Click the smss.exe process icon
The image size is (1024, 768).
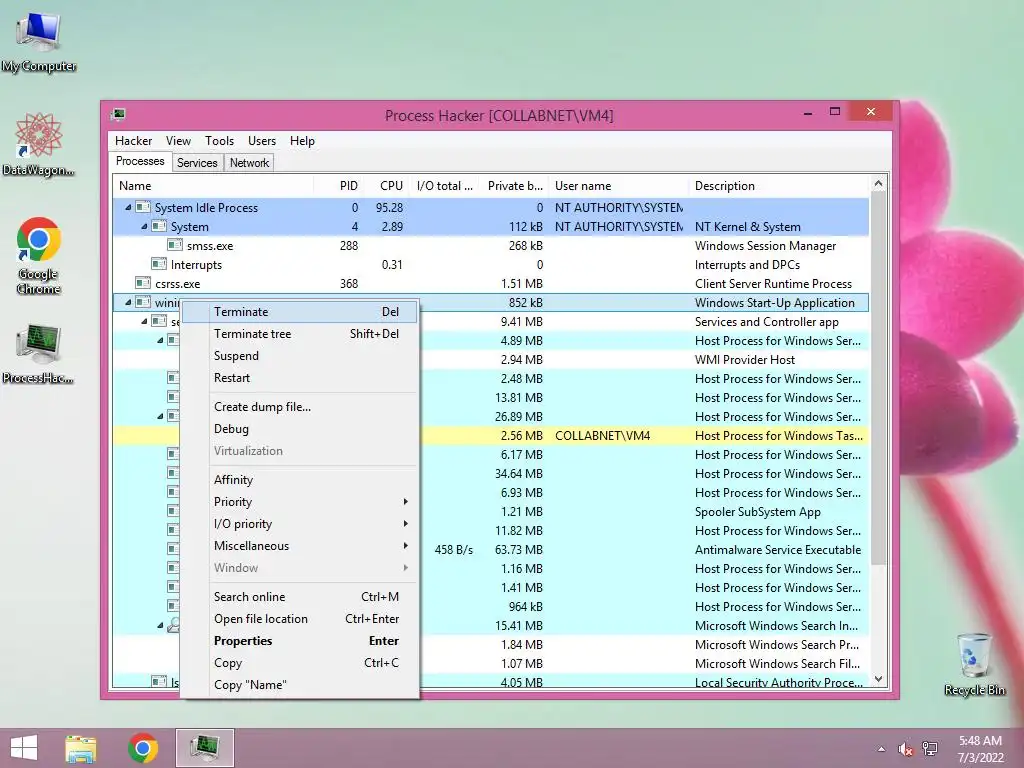[x=174, y=245]
